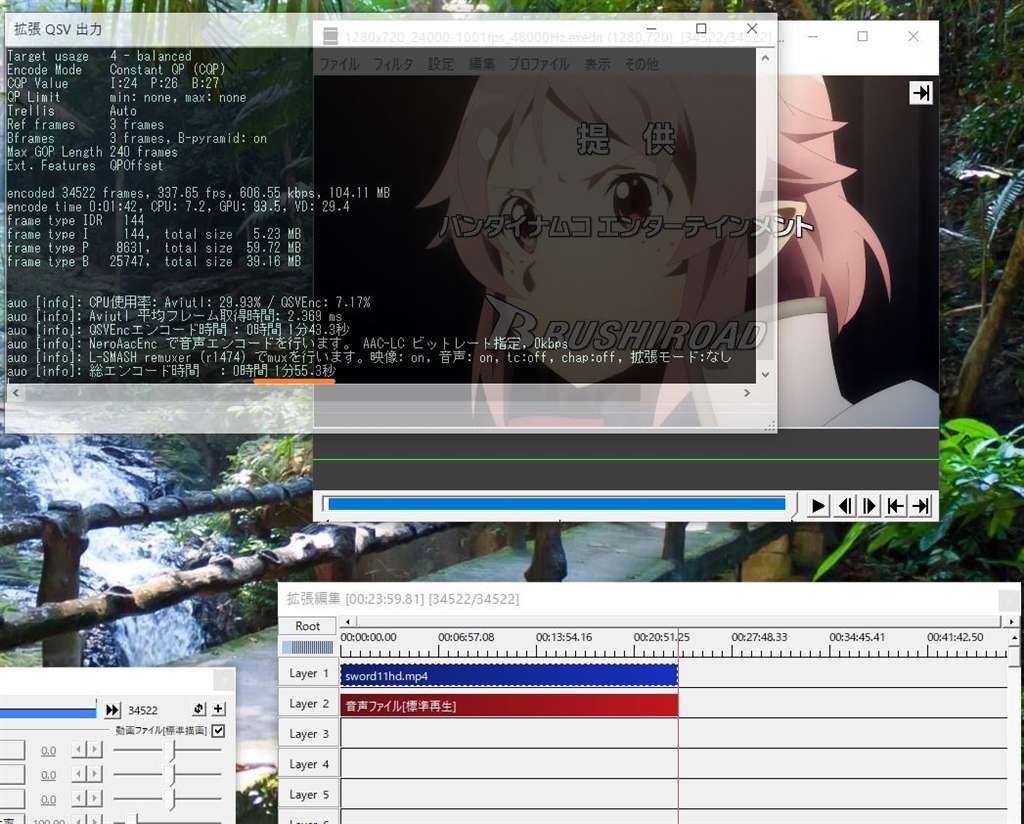The image size is (1024, 824).
Task: Click the timeline ruler at 00:06:57.08
Action: point(466,637)
